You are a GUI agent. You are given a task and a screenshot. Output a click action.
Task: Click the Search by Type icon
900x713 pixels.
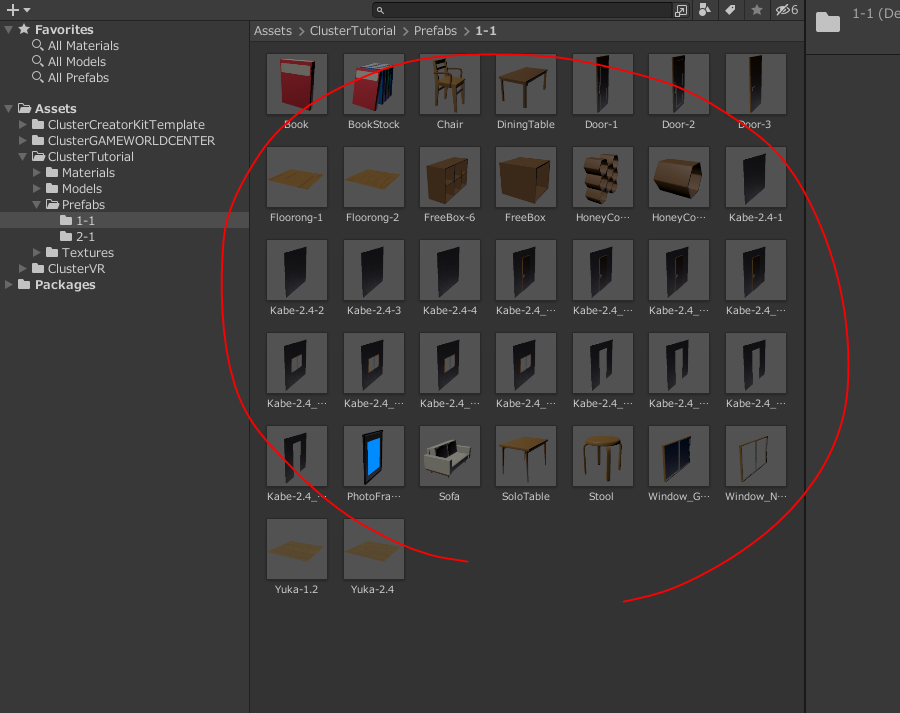point(705,10)
